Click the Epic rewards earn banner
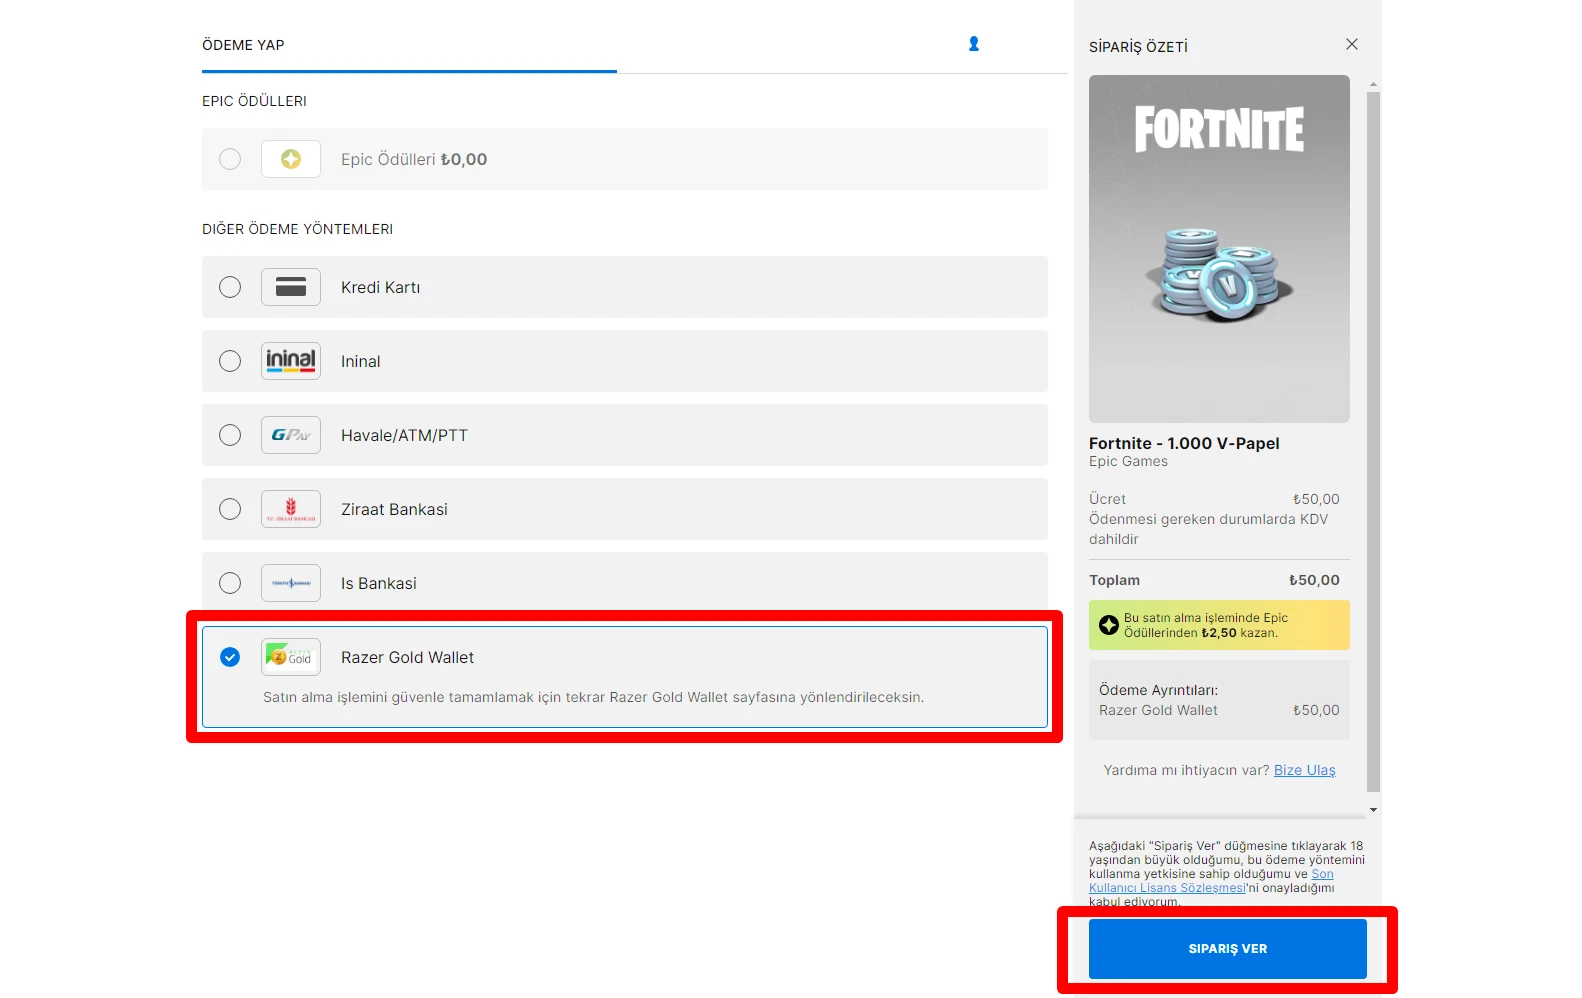The image size is (1582, 998). click(x=1219, y=625)
